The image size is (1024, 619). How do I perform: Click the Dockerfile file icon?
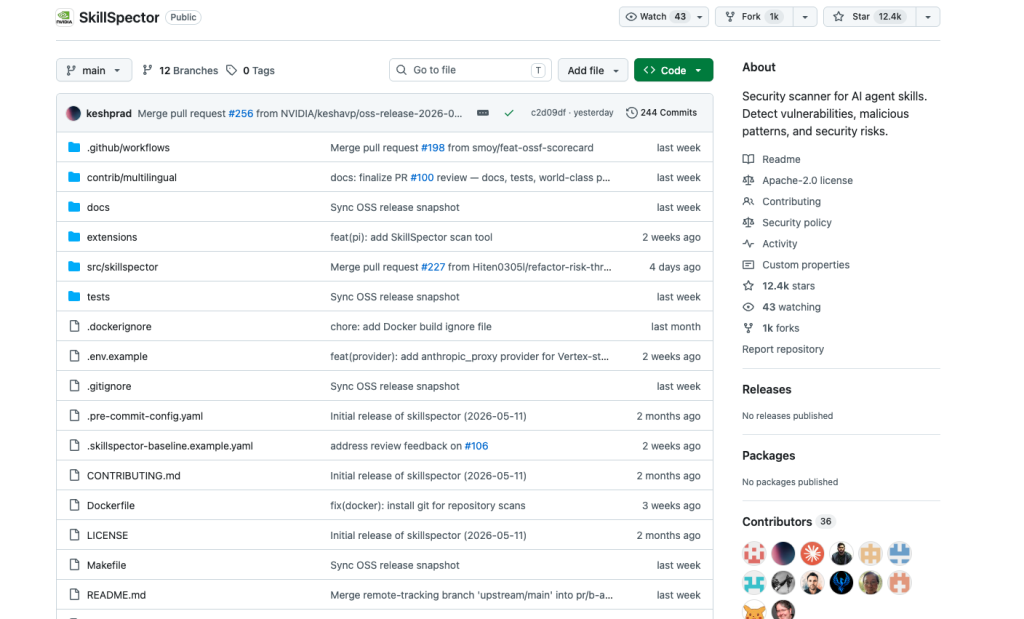(74, 505)
